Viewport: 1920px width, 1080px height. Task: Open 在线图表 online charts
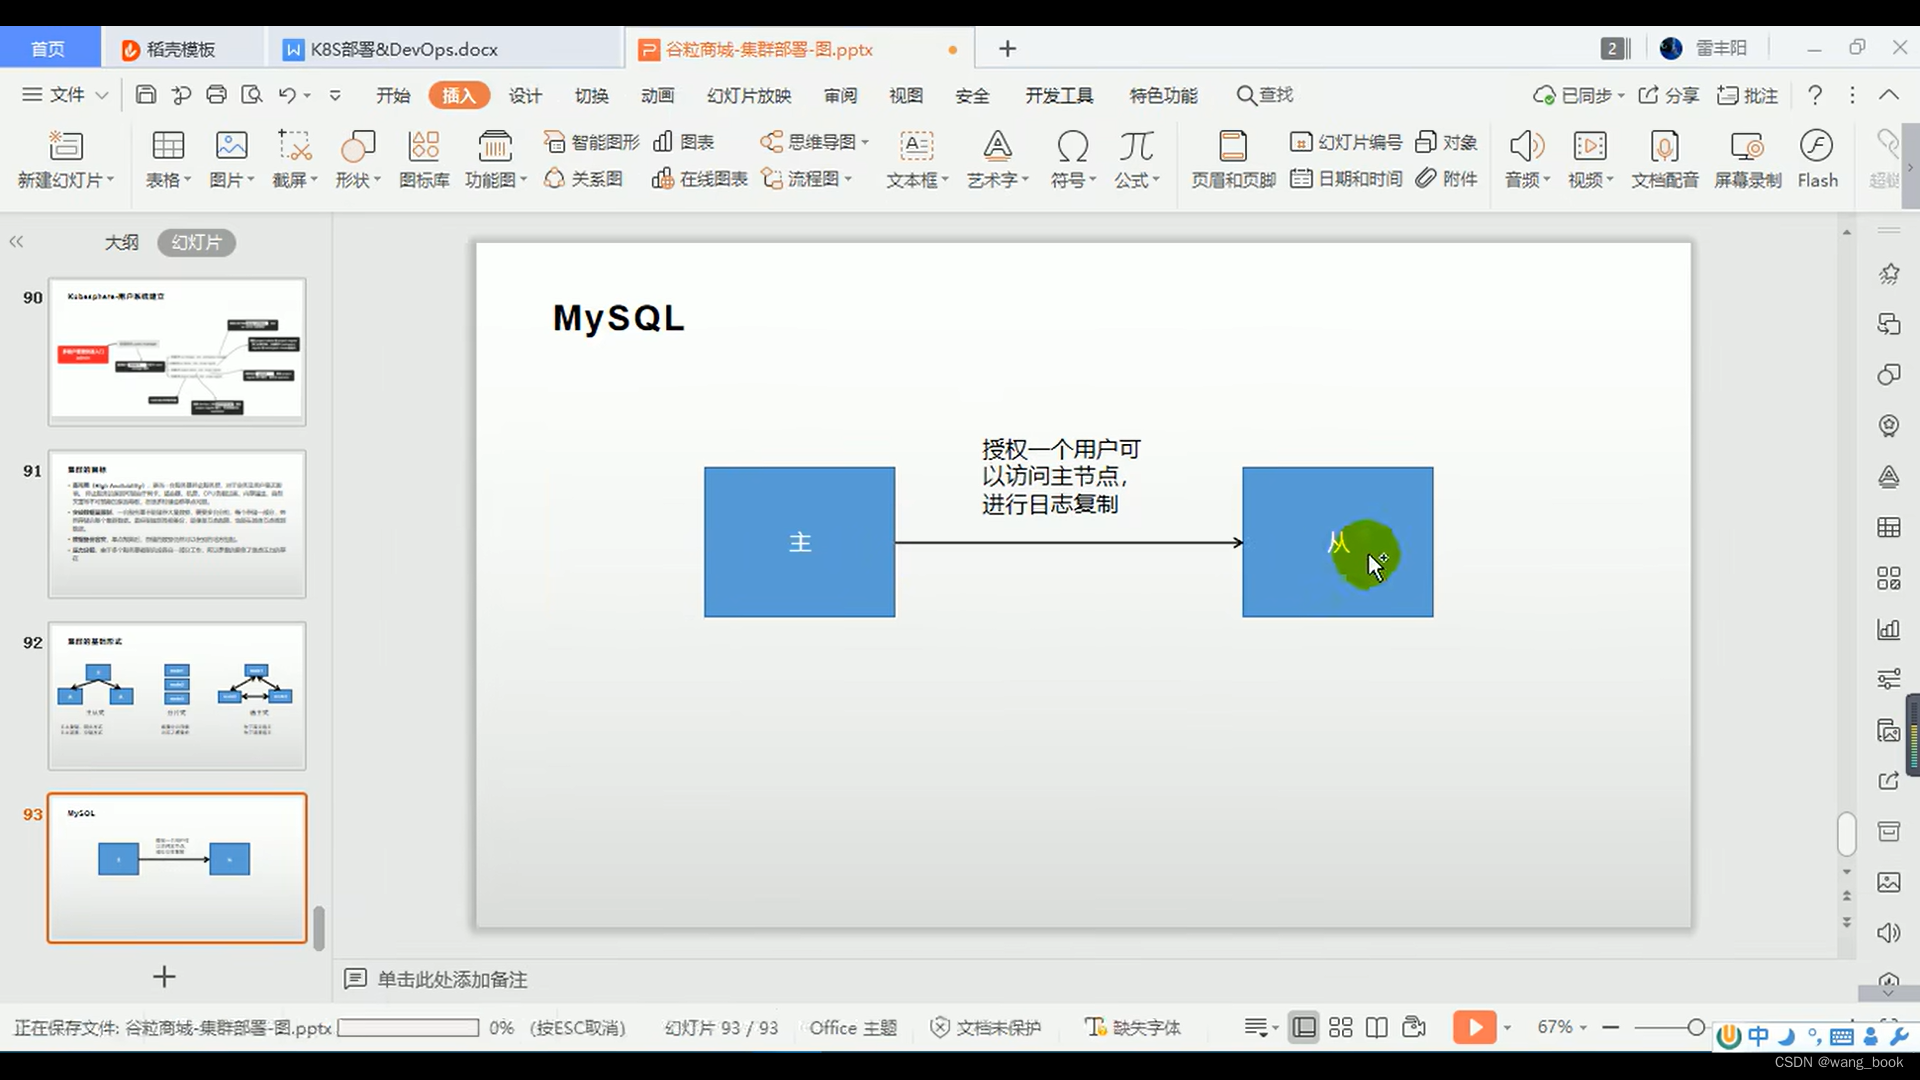tap(700, 179)
